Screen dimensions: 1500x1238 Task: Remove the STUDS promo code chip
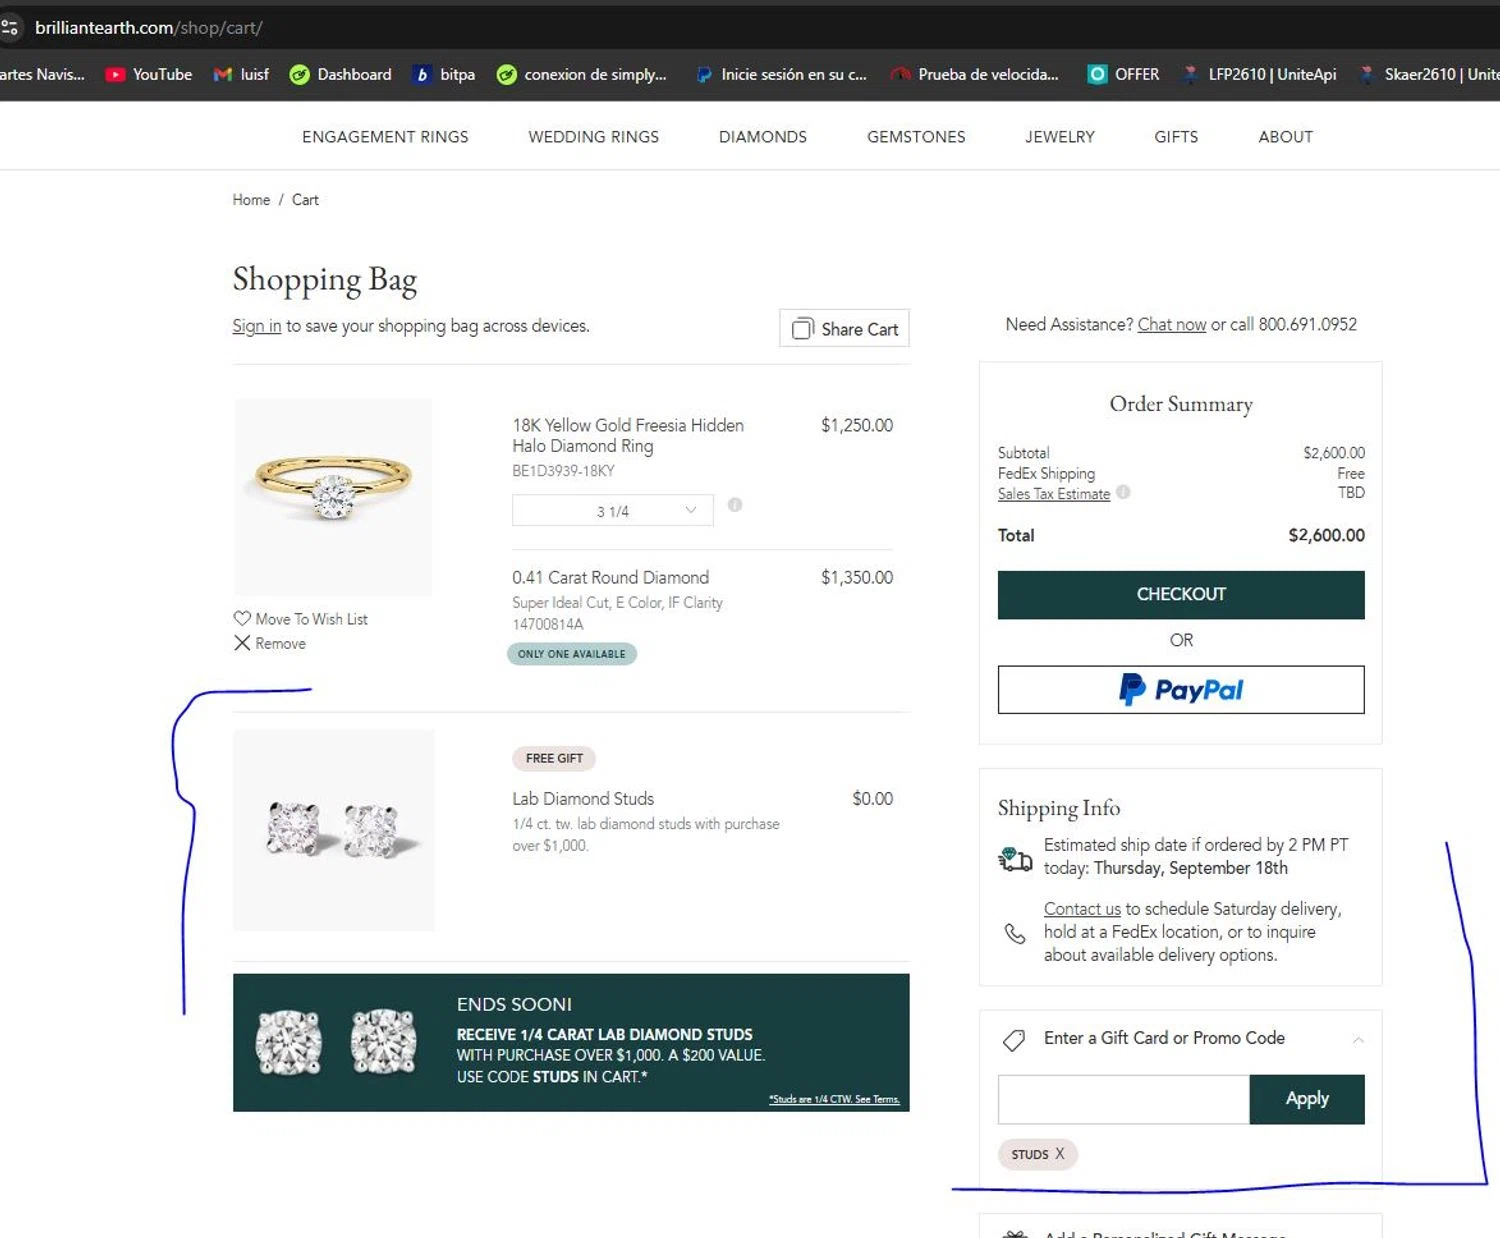(1060, 1153)
